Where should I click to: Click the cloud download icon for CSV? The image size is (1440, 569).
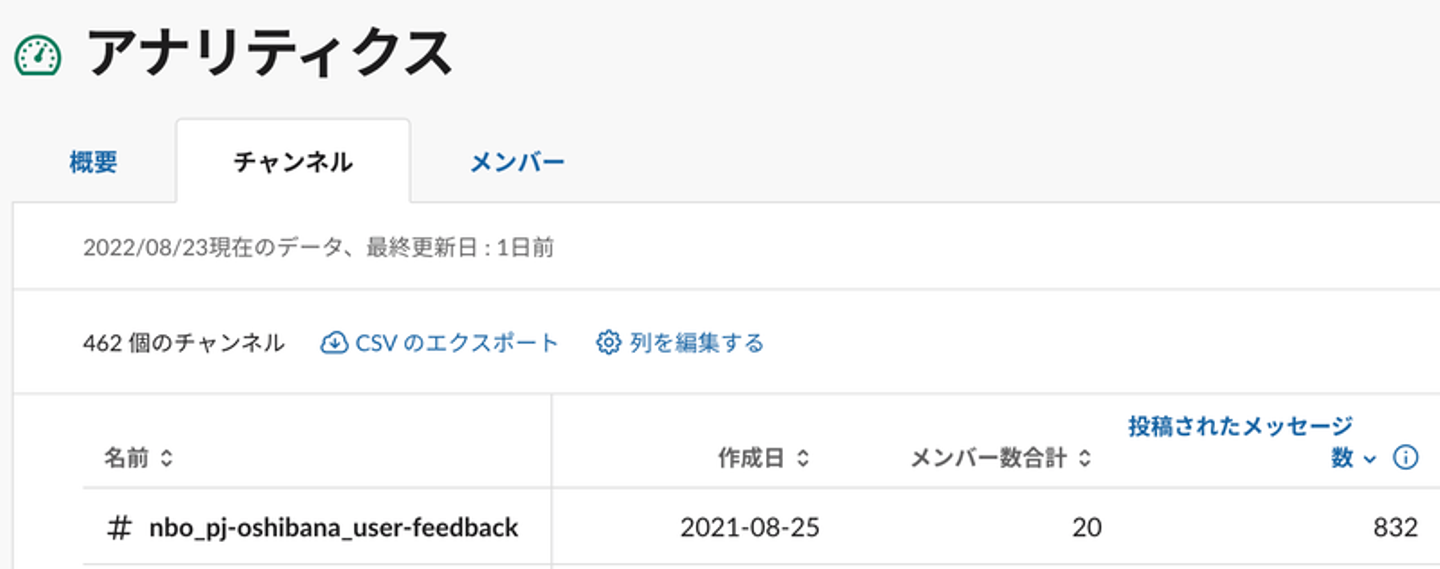(x=334, y=343)
